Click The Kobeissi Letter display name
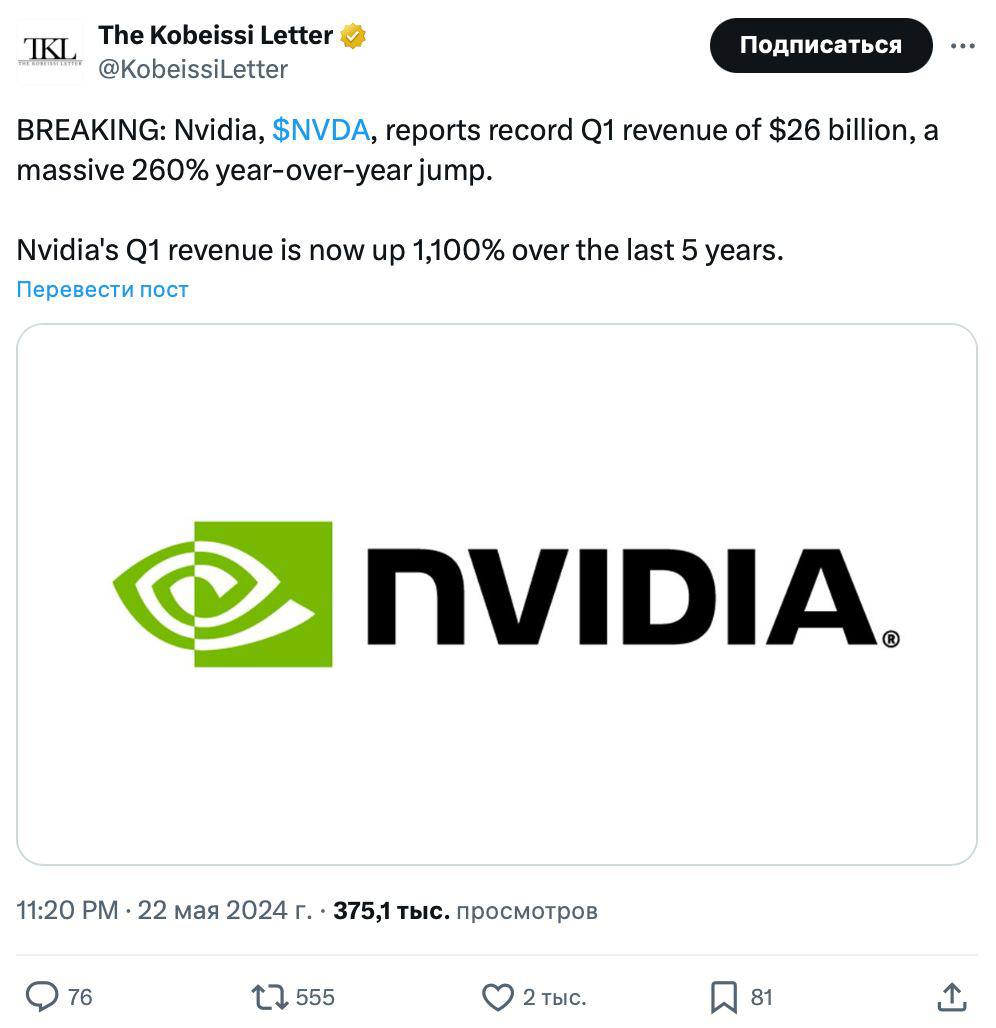 215,36
